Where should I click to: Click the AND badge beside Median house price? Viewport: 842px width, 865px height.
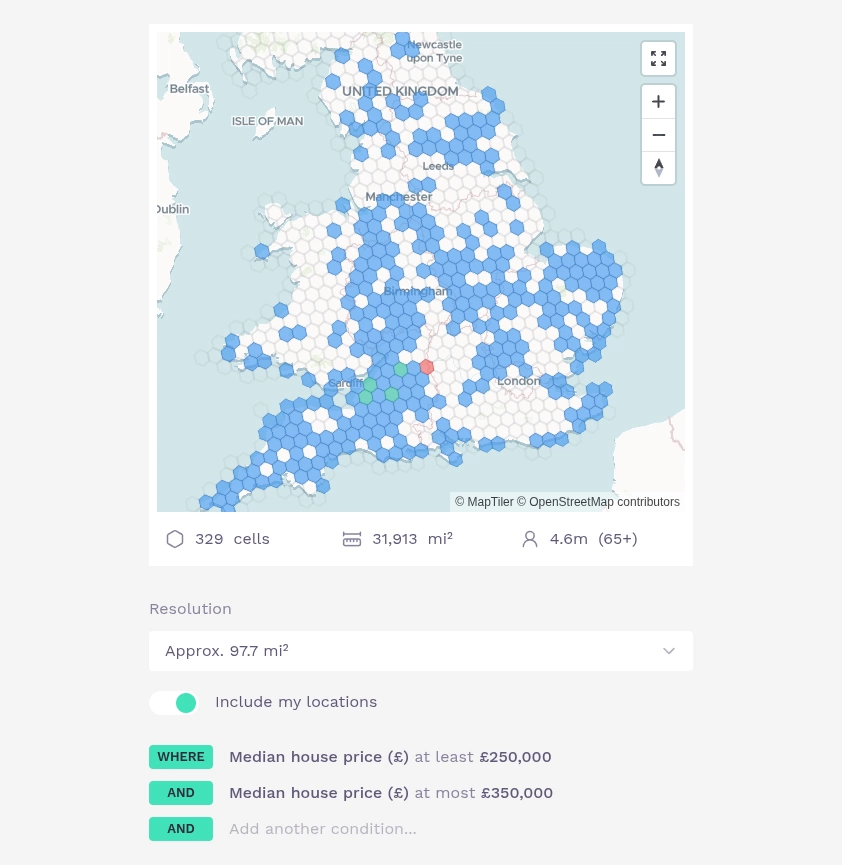[x=181, y=793]
